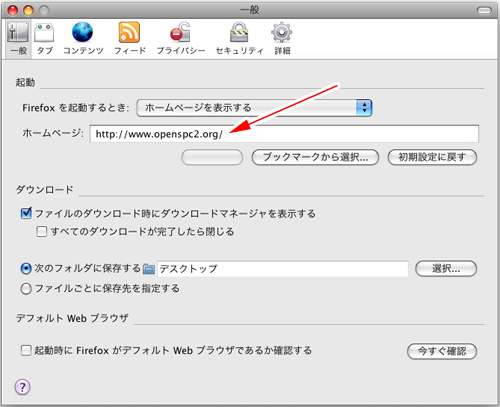Click the ホームページ URL input field

tap(284, 134)
